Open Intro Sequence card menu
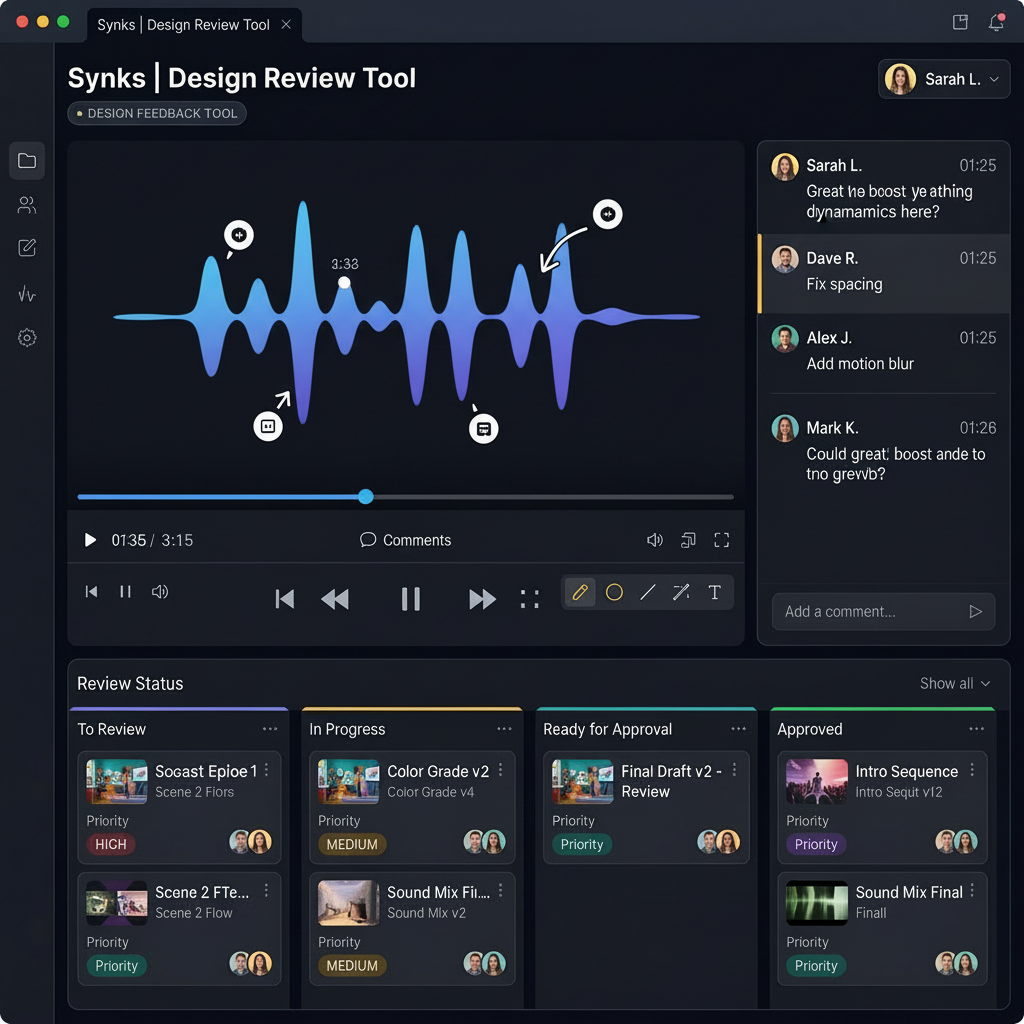This screenshot has height=1024, width=1024. 972,771
